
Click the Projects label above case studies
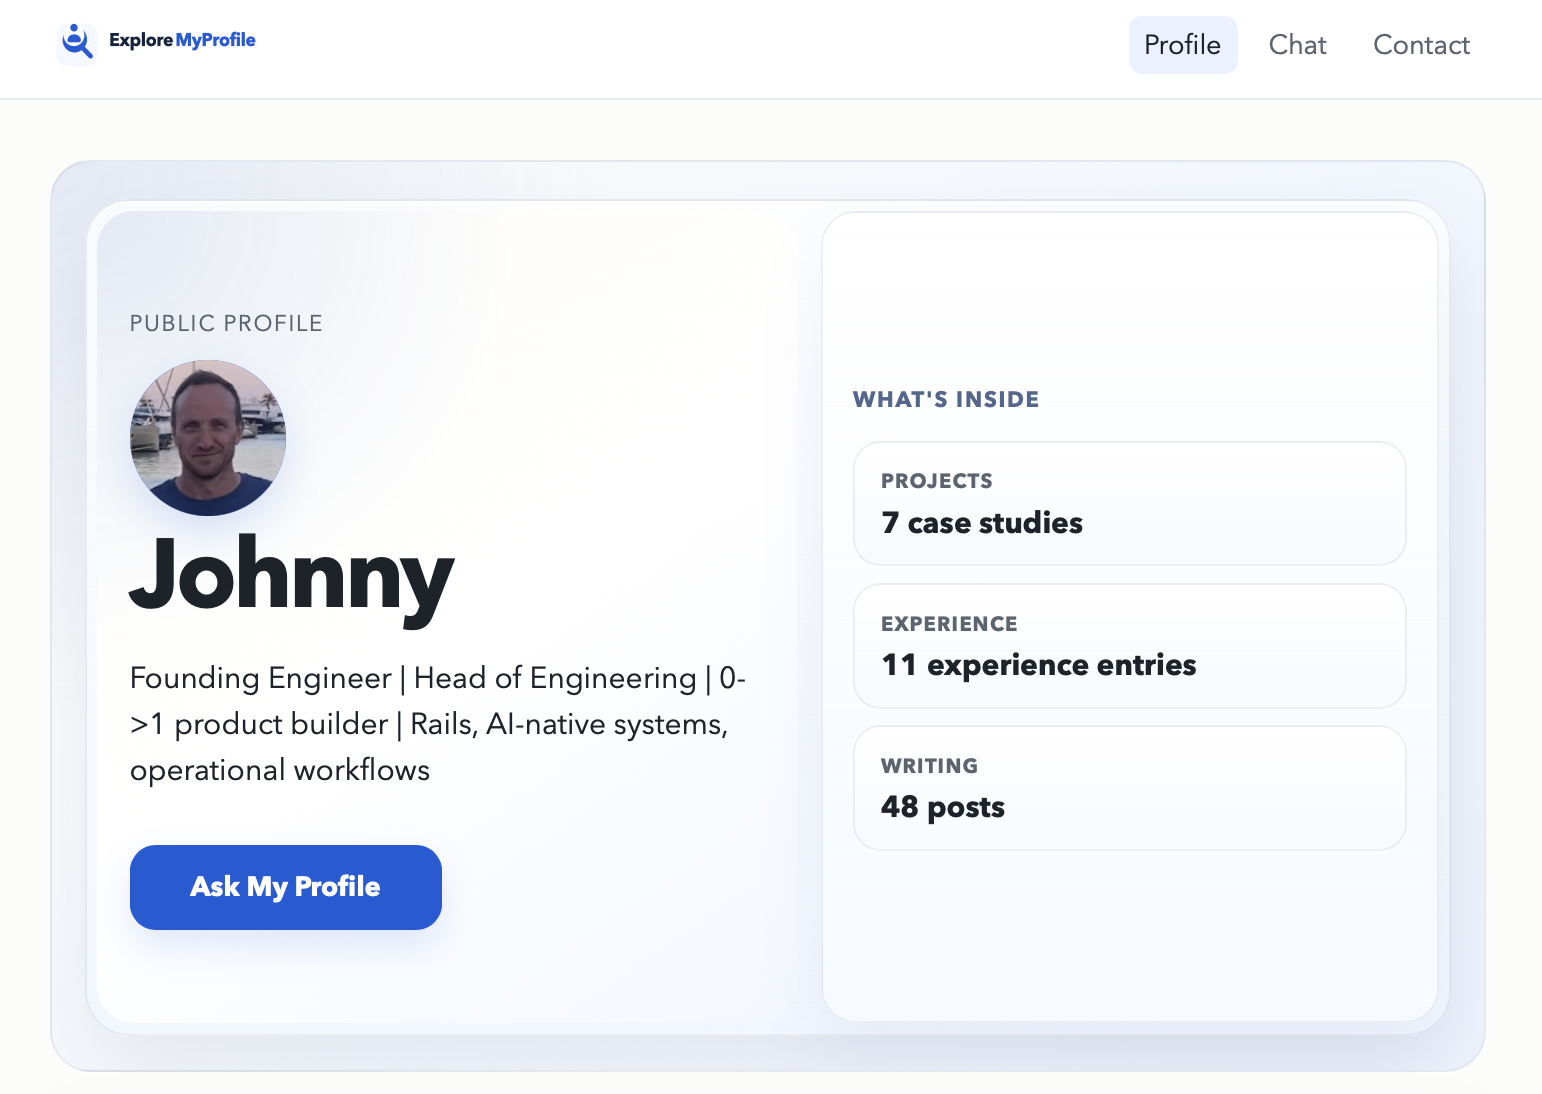936,480
